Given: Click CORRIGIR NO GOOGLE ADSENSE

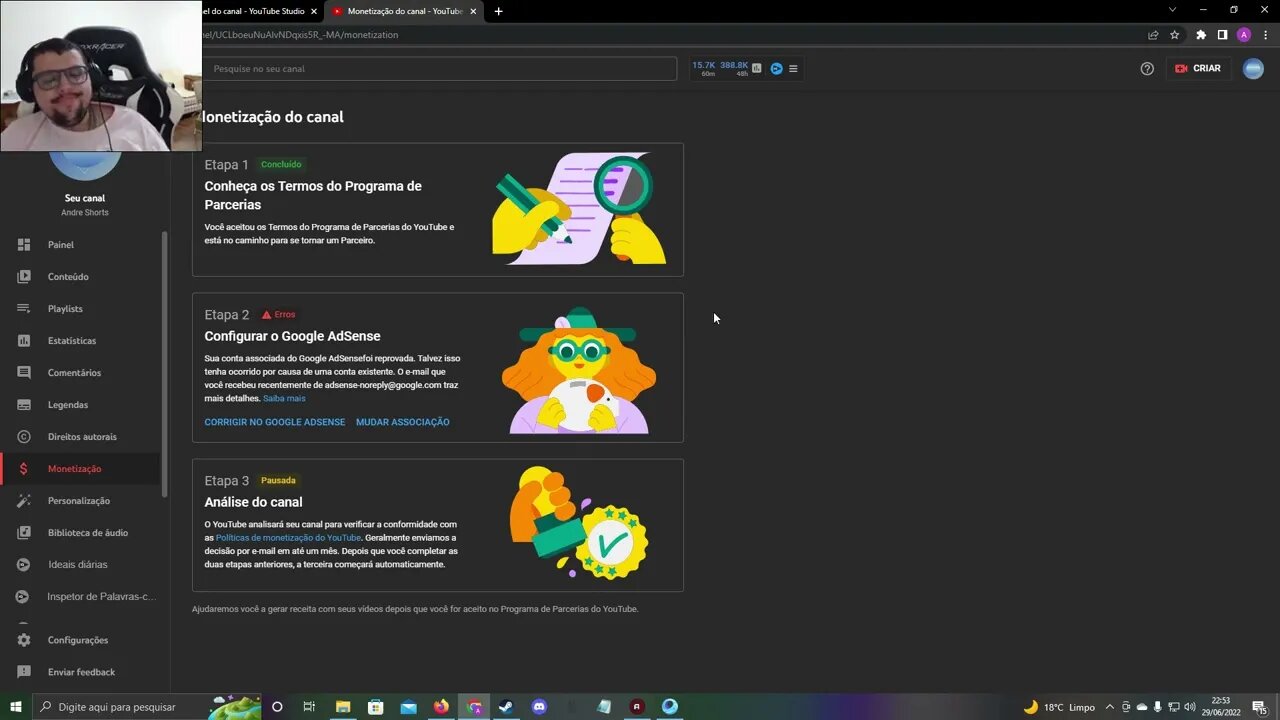Looking at the screenshot, I should click(275, 422).
